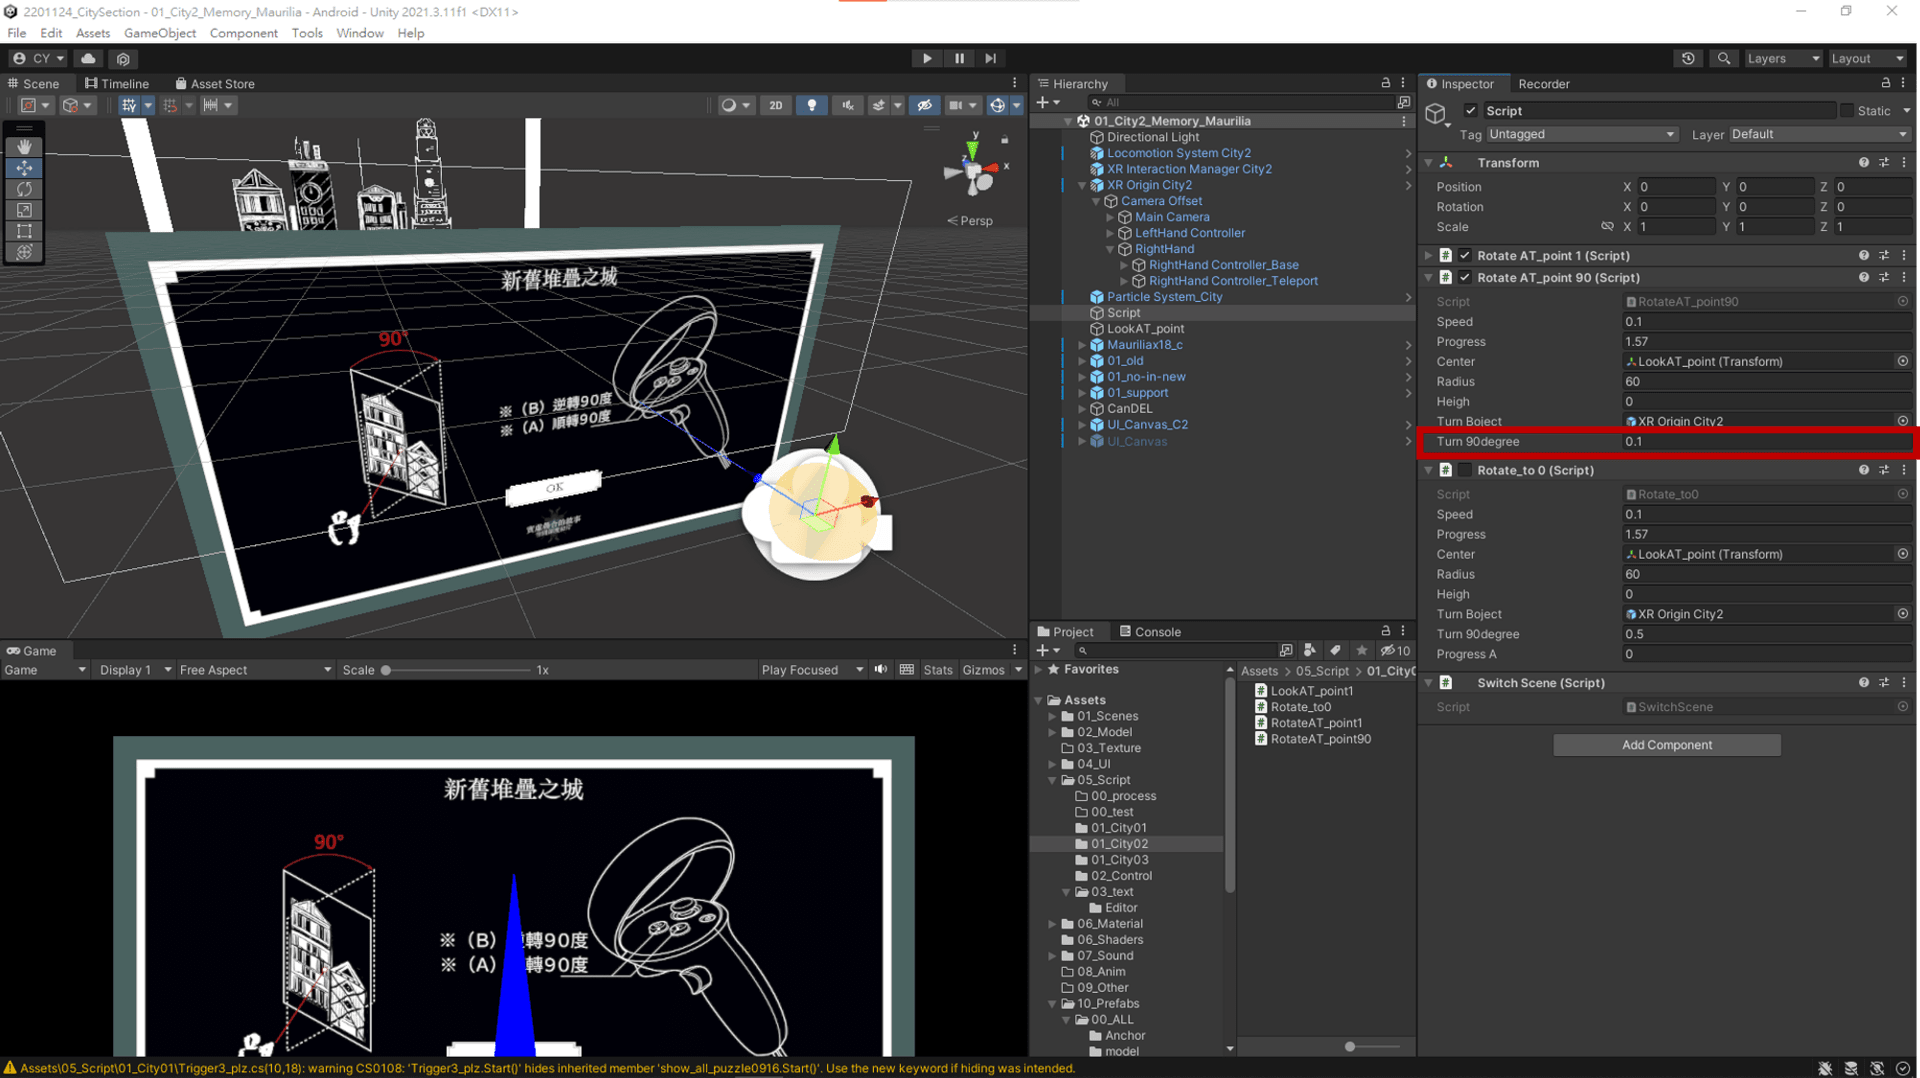This screenshot has width=1920, height=1078.
Task: Open the camera Gizmos icon in Scene toolbar
Action: (958, 105)
